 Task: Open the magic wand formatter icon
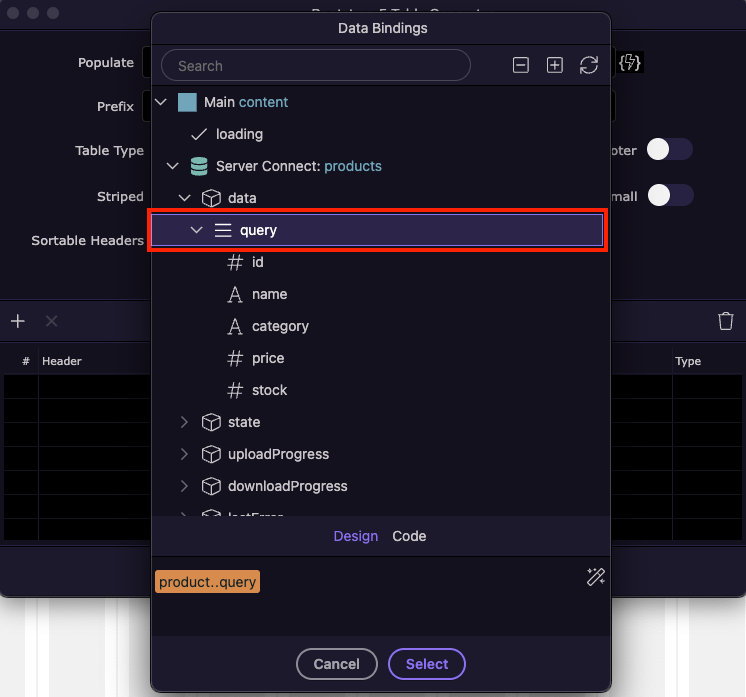[596, 576]
